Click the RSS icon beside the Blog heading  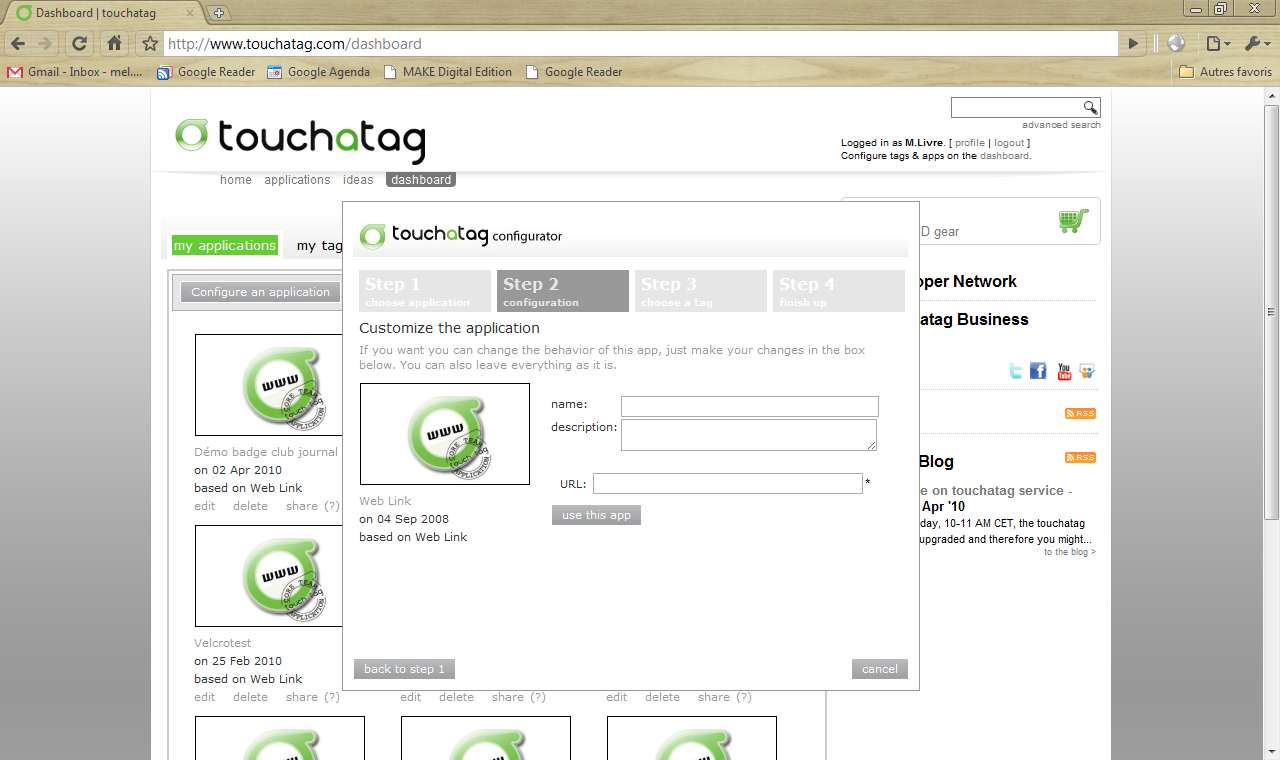coord(1080,458)
